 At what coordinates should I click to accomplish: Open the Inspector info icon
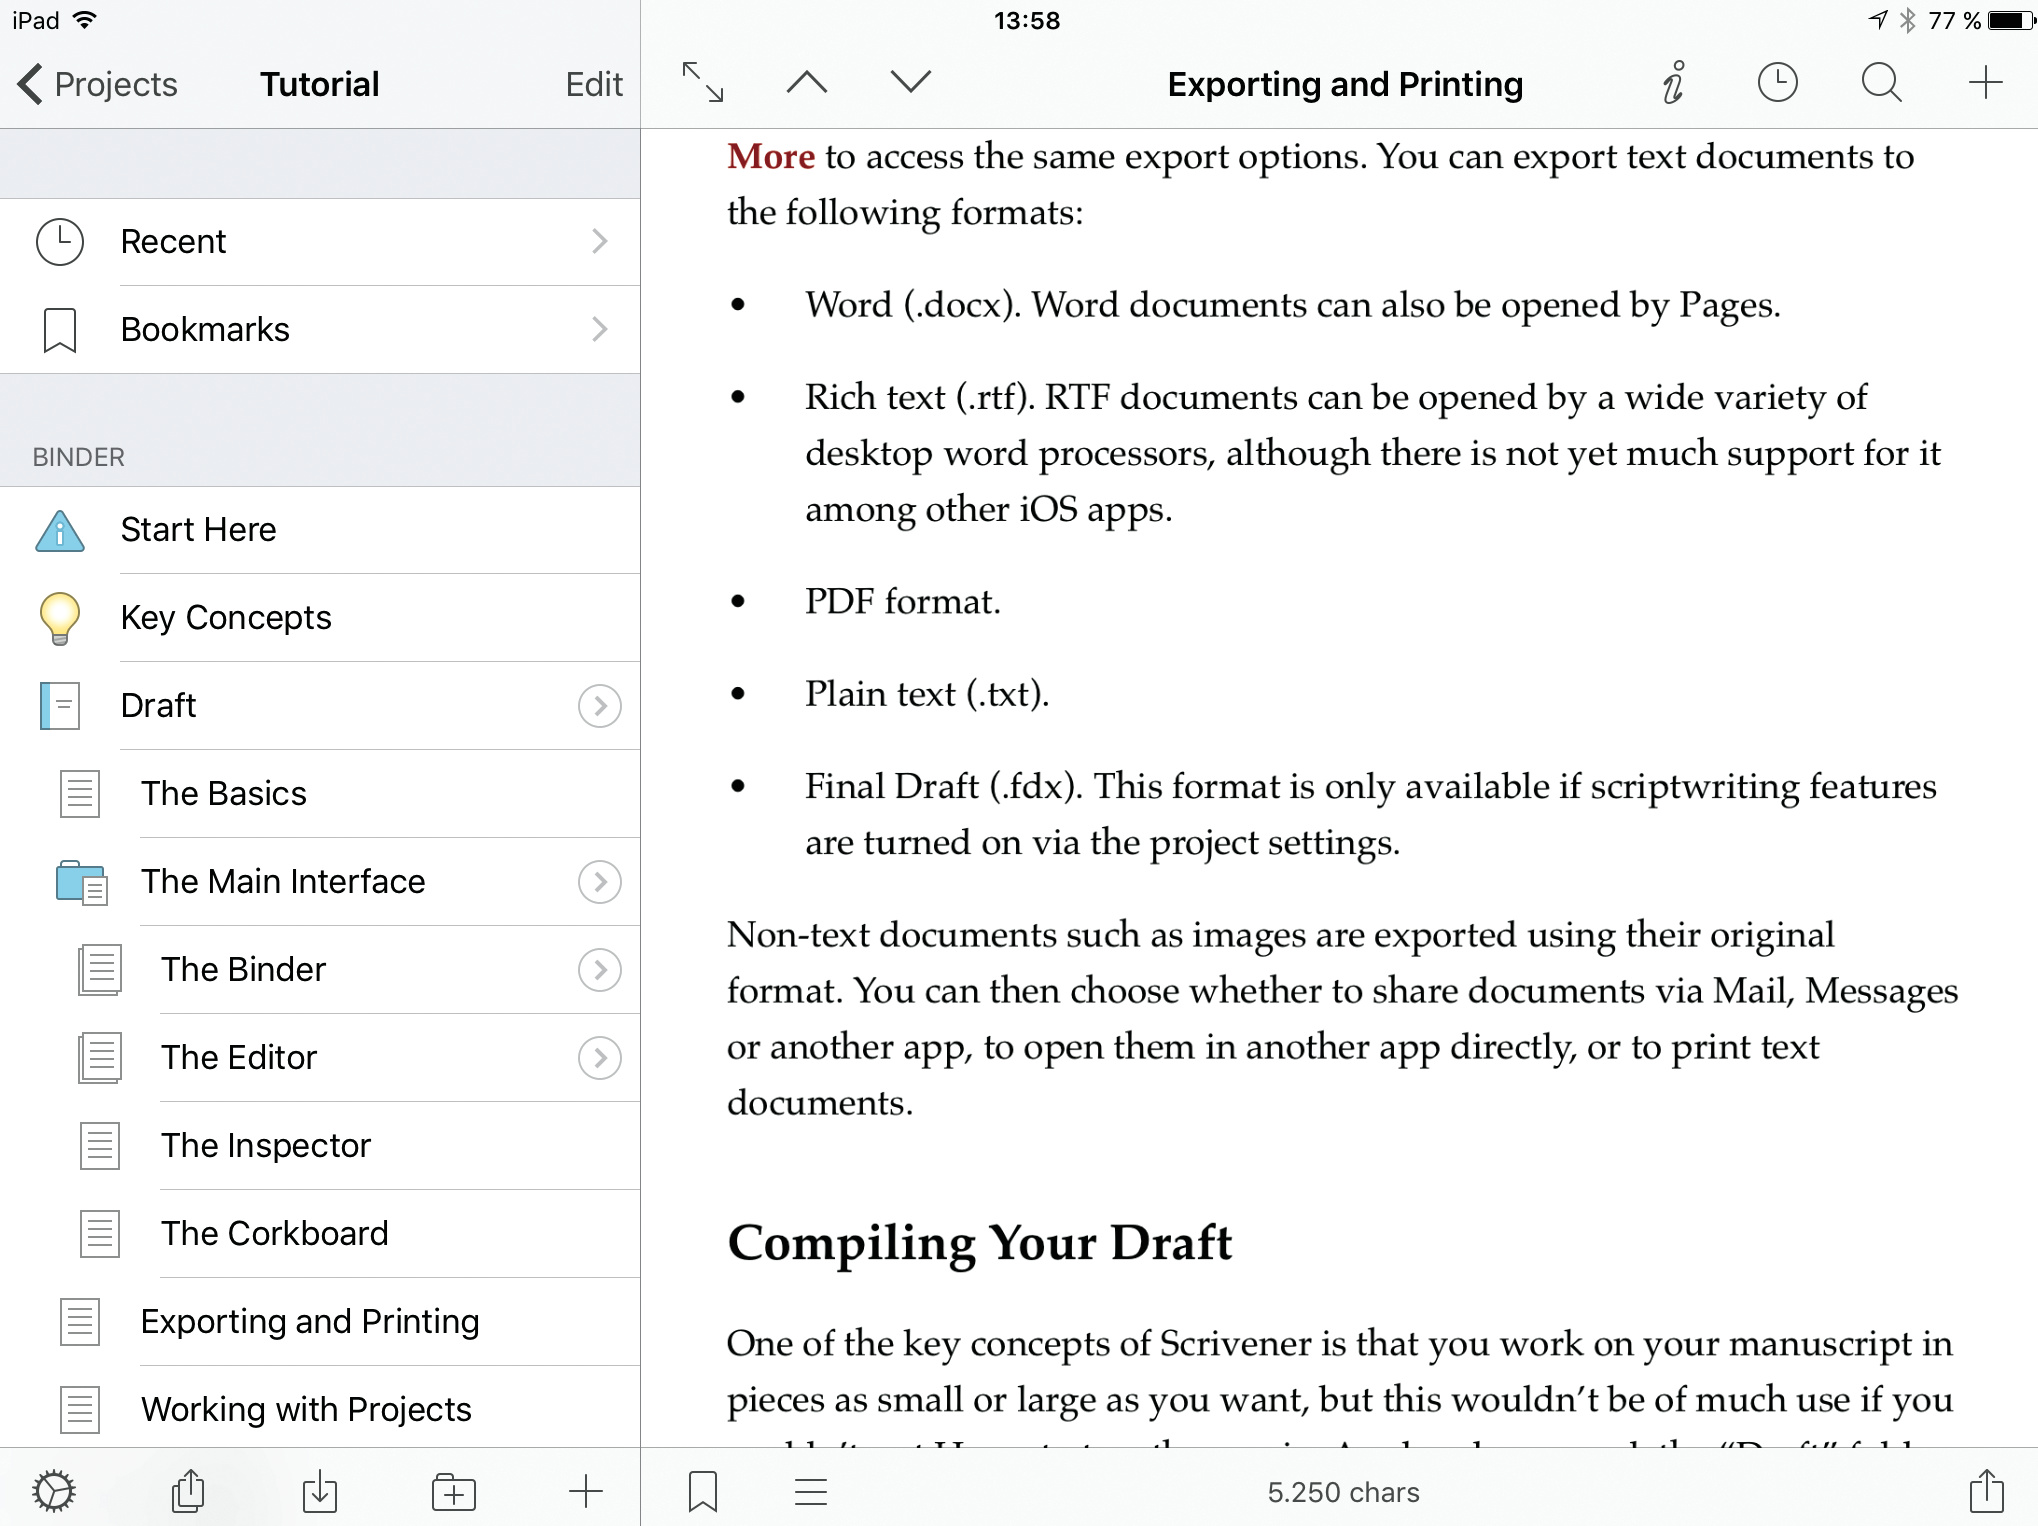coord(1674,83)
